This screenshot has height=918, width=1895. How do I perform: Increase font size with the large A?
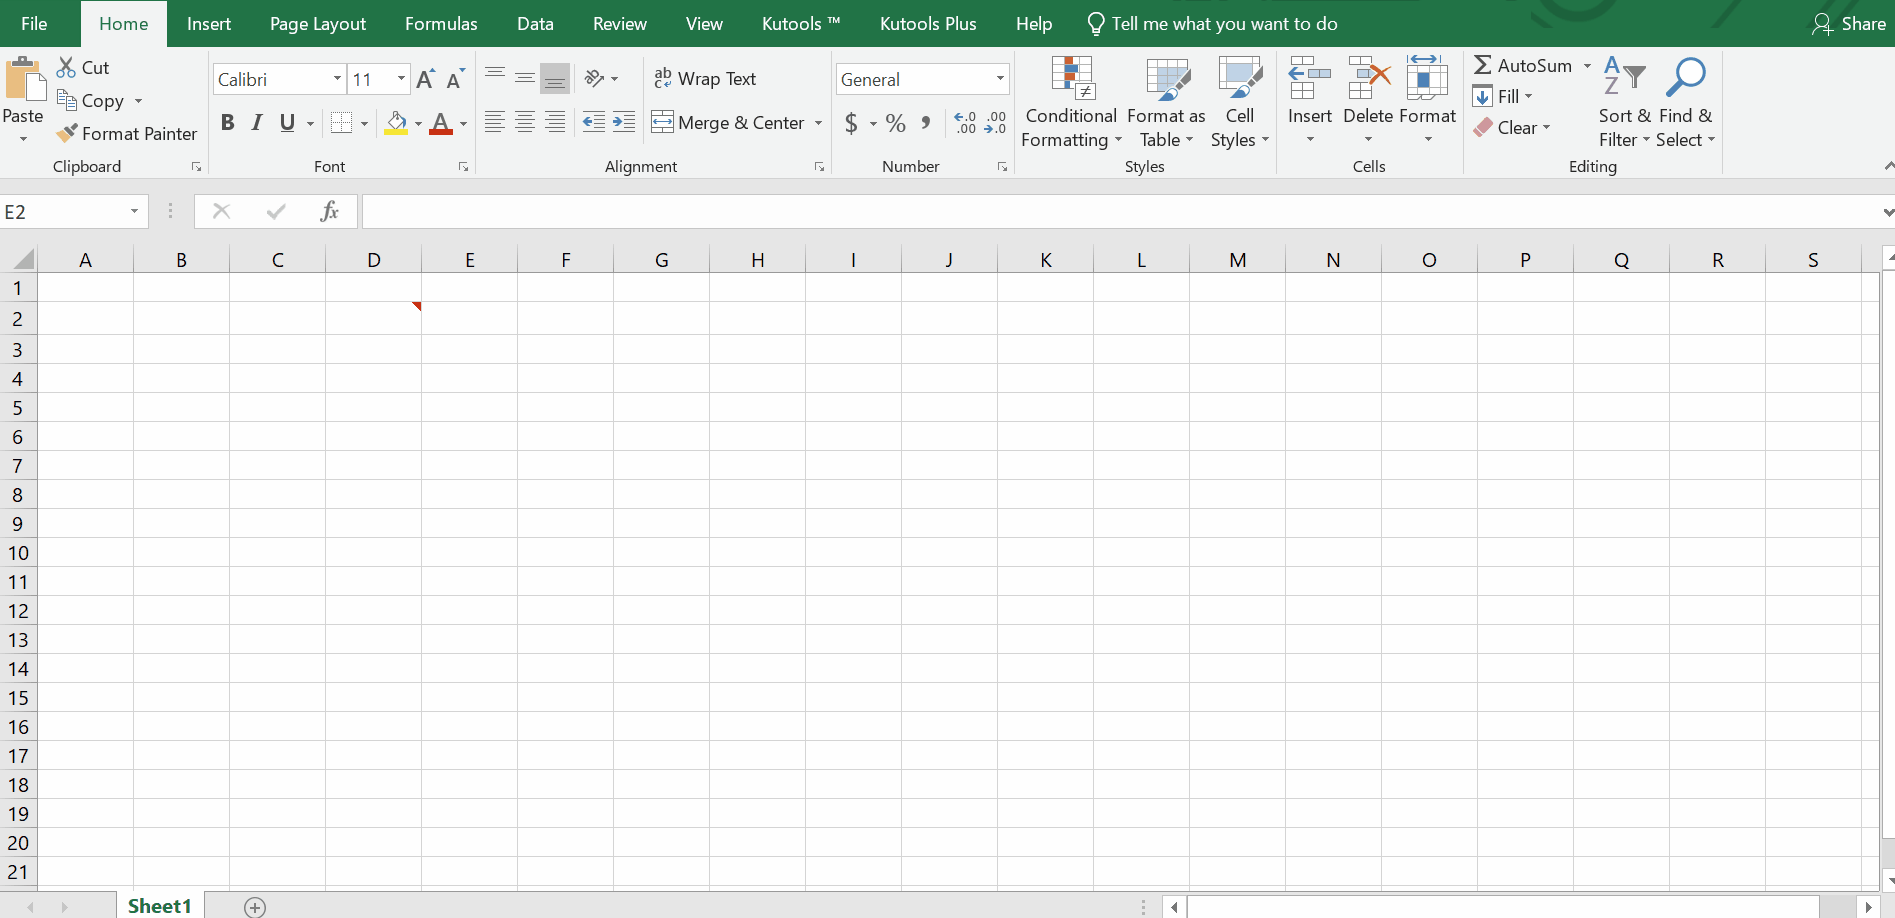[425, 79]
